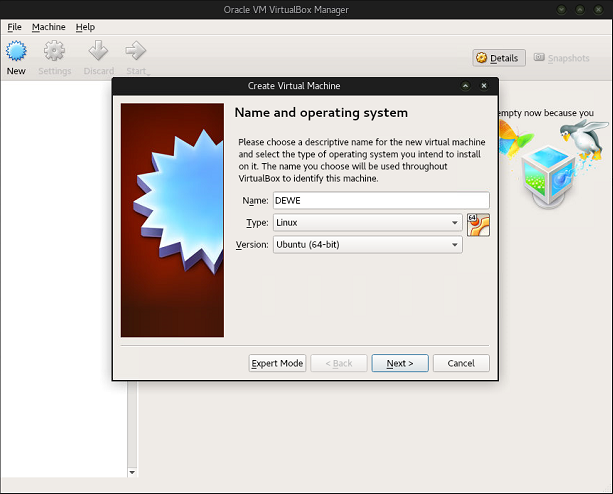
Task: Click the Ubuntu 64-bit OS type icon
Action: [478, 225]
